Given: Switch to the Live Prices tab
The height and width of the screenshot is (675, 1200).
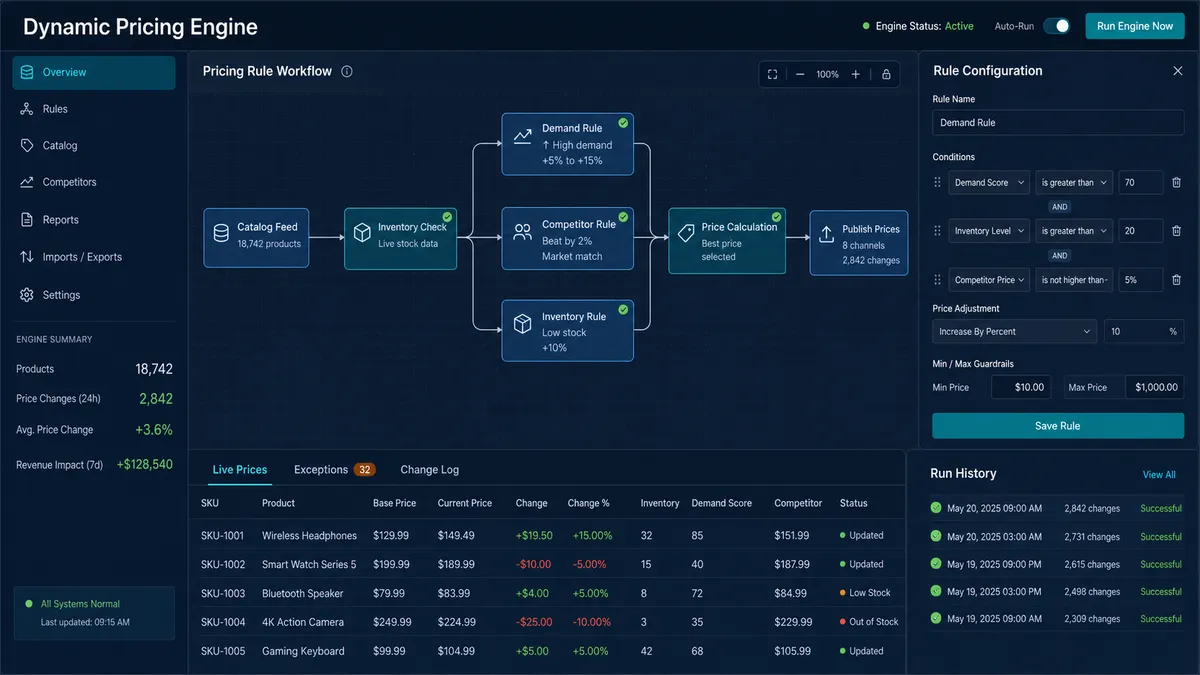Looking at the screenshot, I should (240, 469).
